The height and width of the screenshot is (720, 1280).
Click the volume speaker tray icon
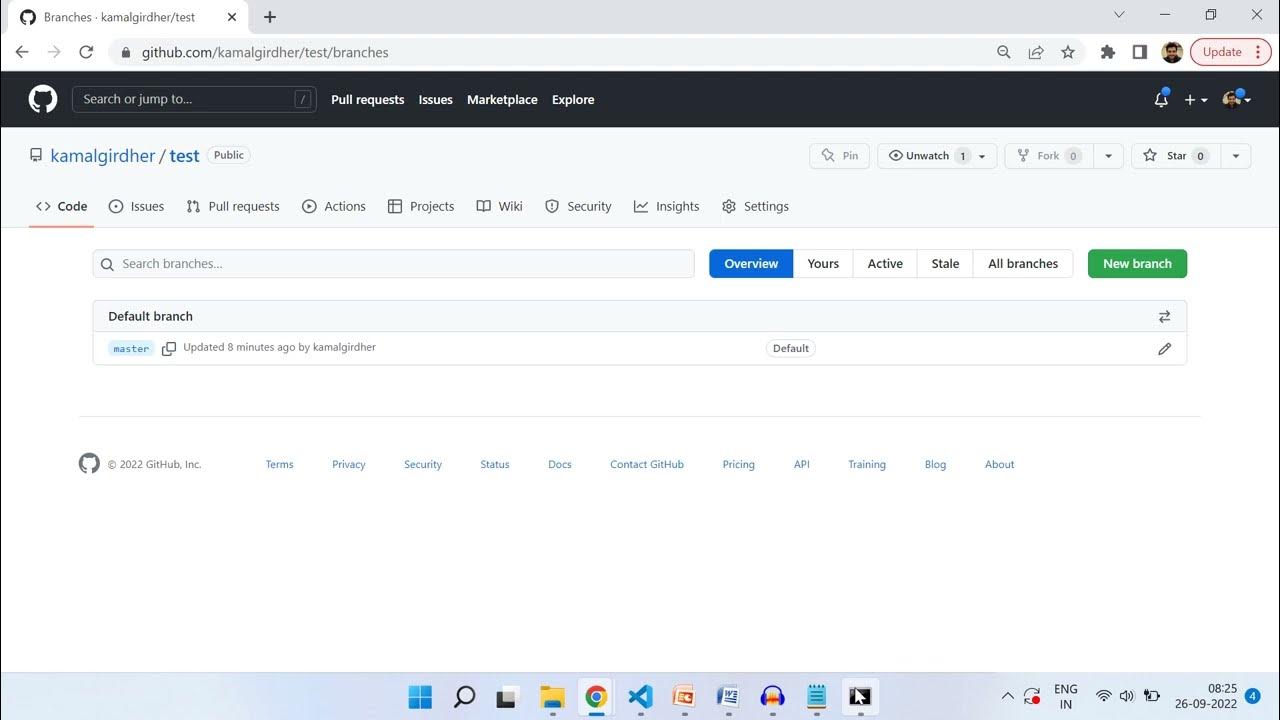(1127, 696)
